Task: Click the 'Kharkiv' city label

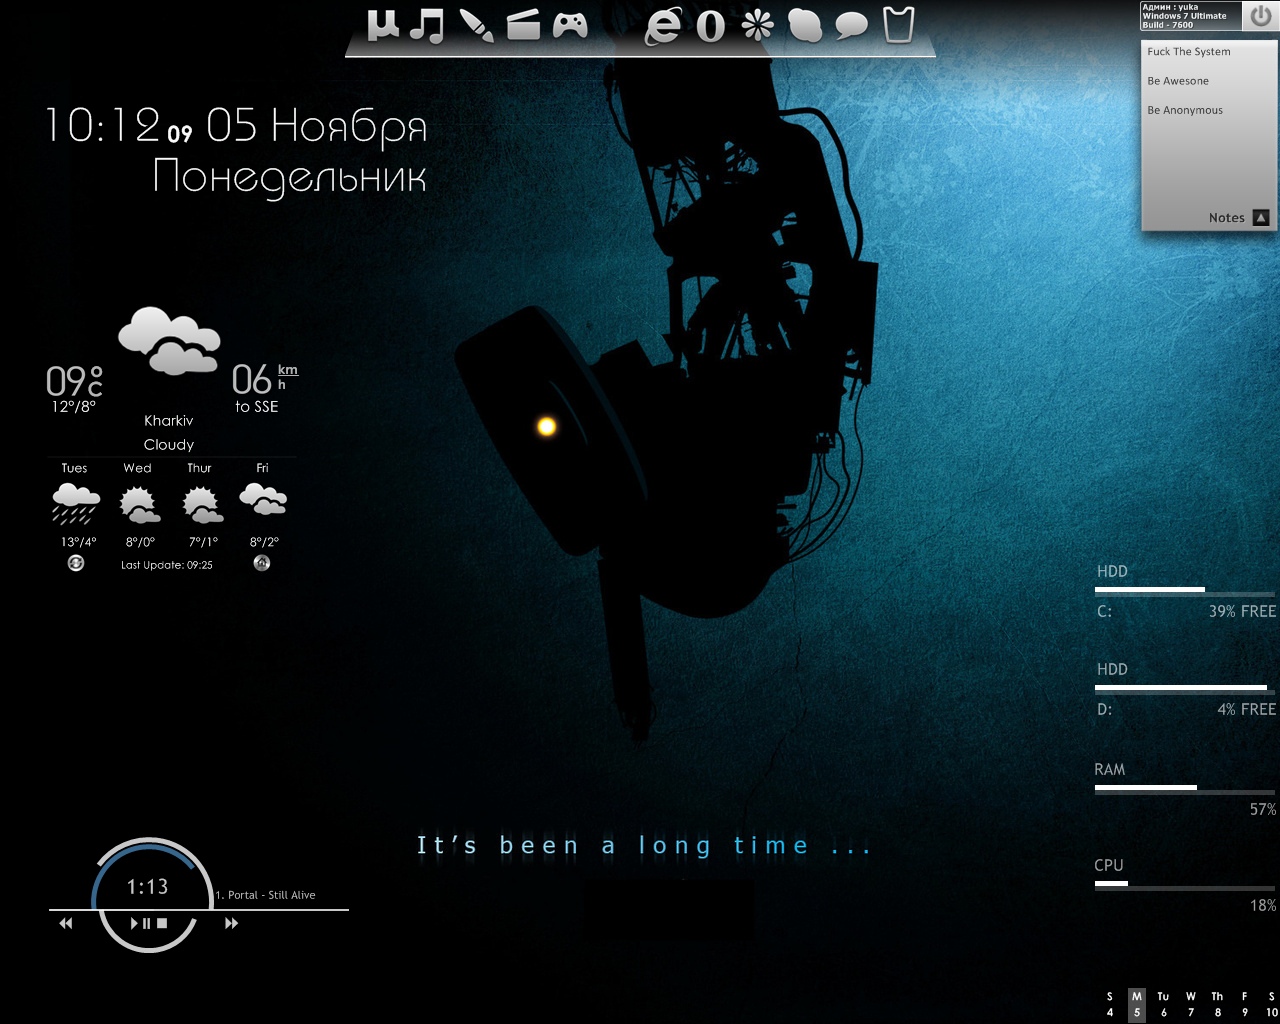Action: click(169, 420)
